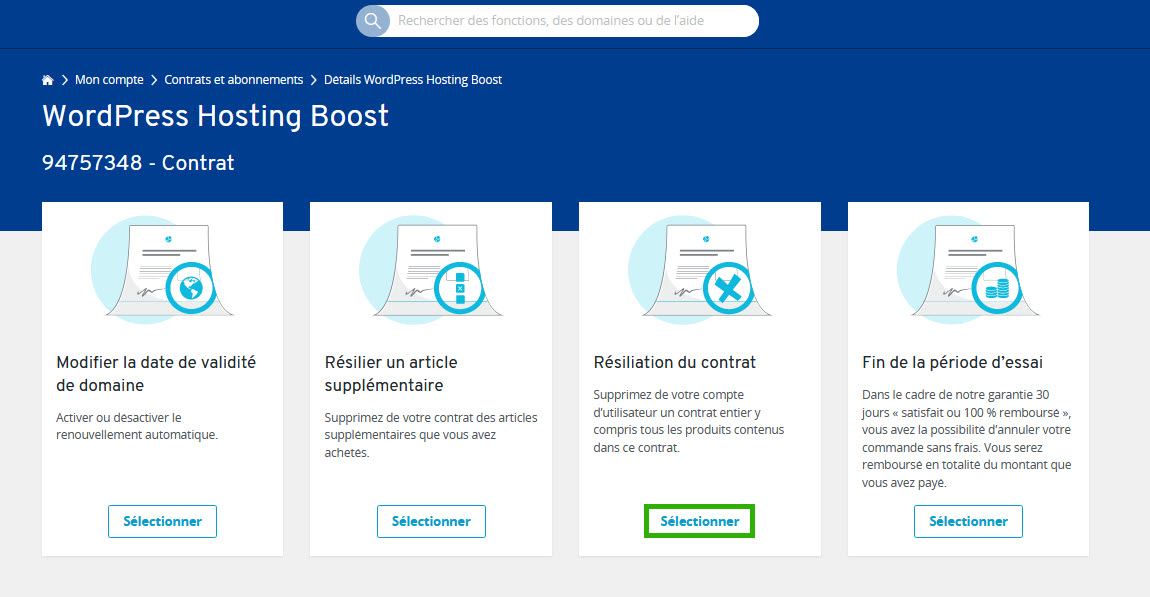Viewport: 1150px width, 597px height.
Task: Click the trial period coins document illustration
Action: [x=968, y=270]
